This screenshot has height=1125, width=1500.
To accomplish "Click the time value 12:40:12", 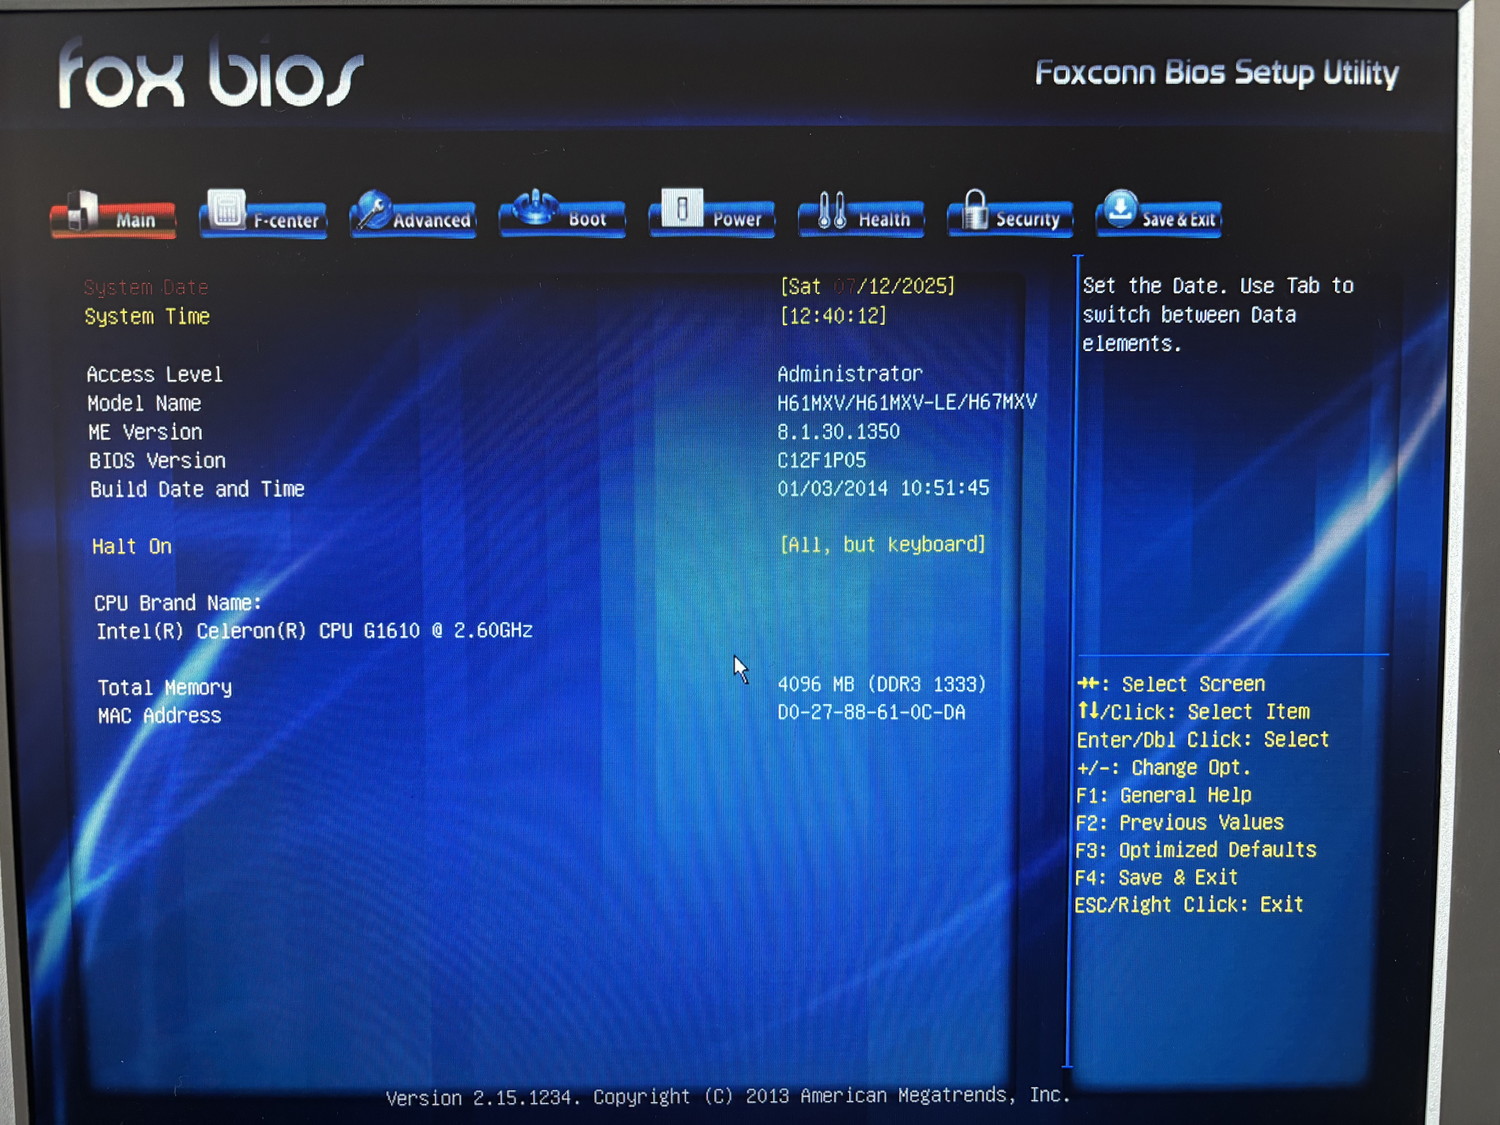I will click(833, 315).
